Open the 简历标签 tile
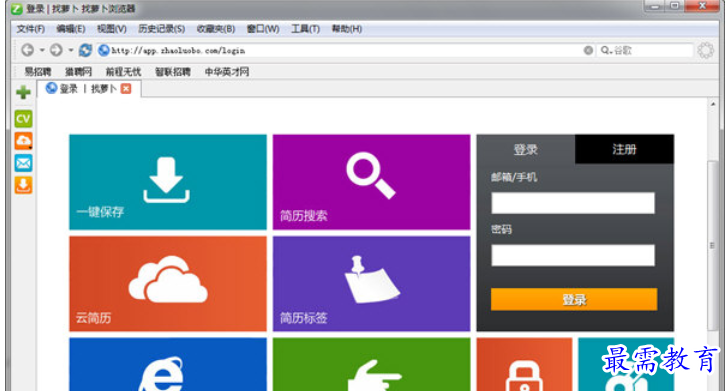Viewport: 726px width, 391px height. (371, 284)
